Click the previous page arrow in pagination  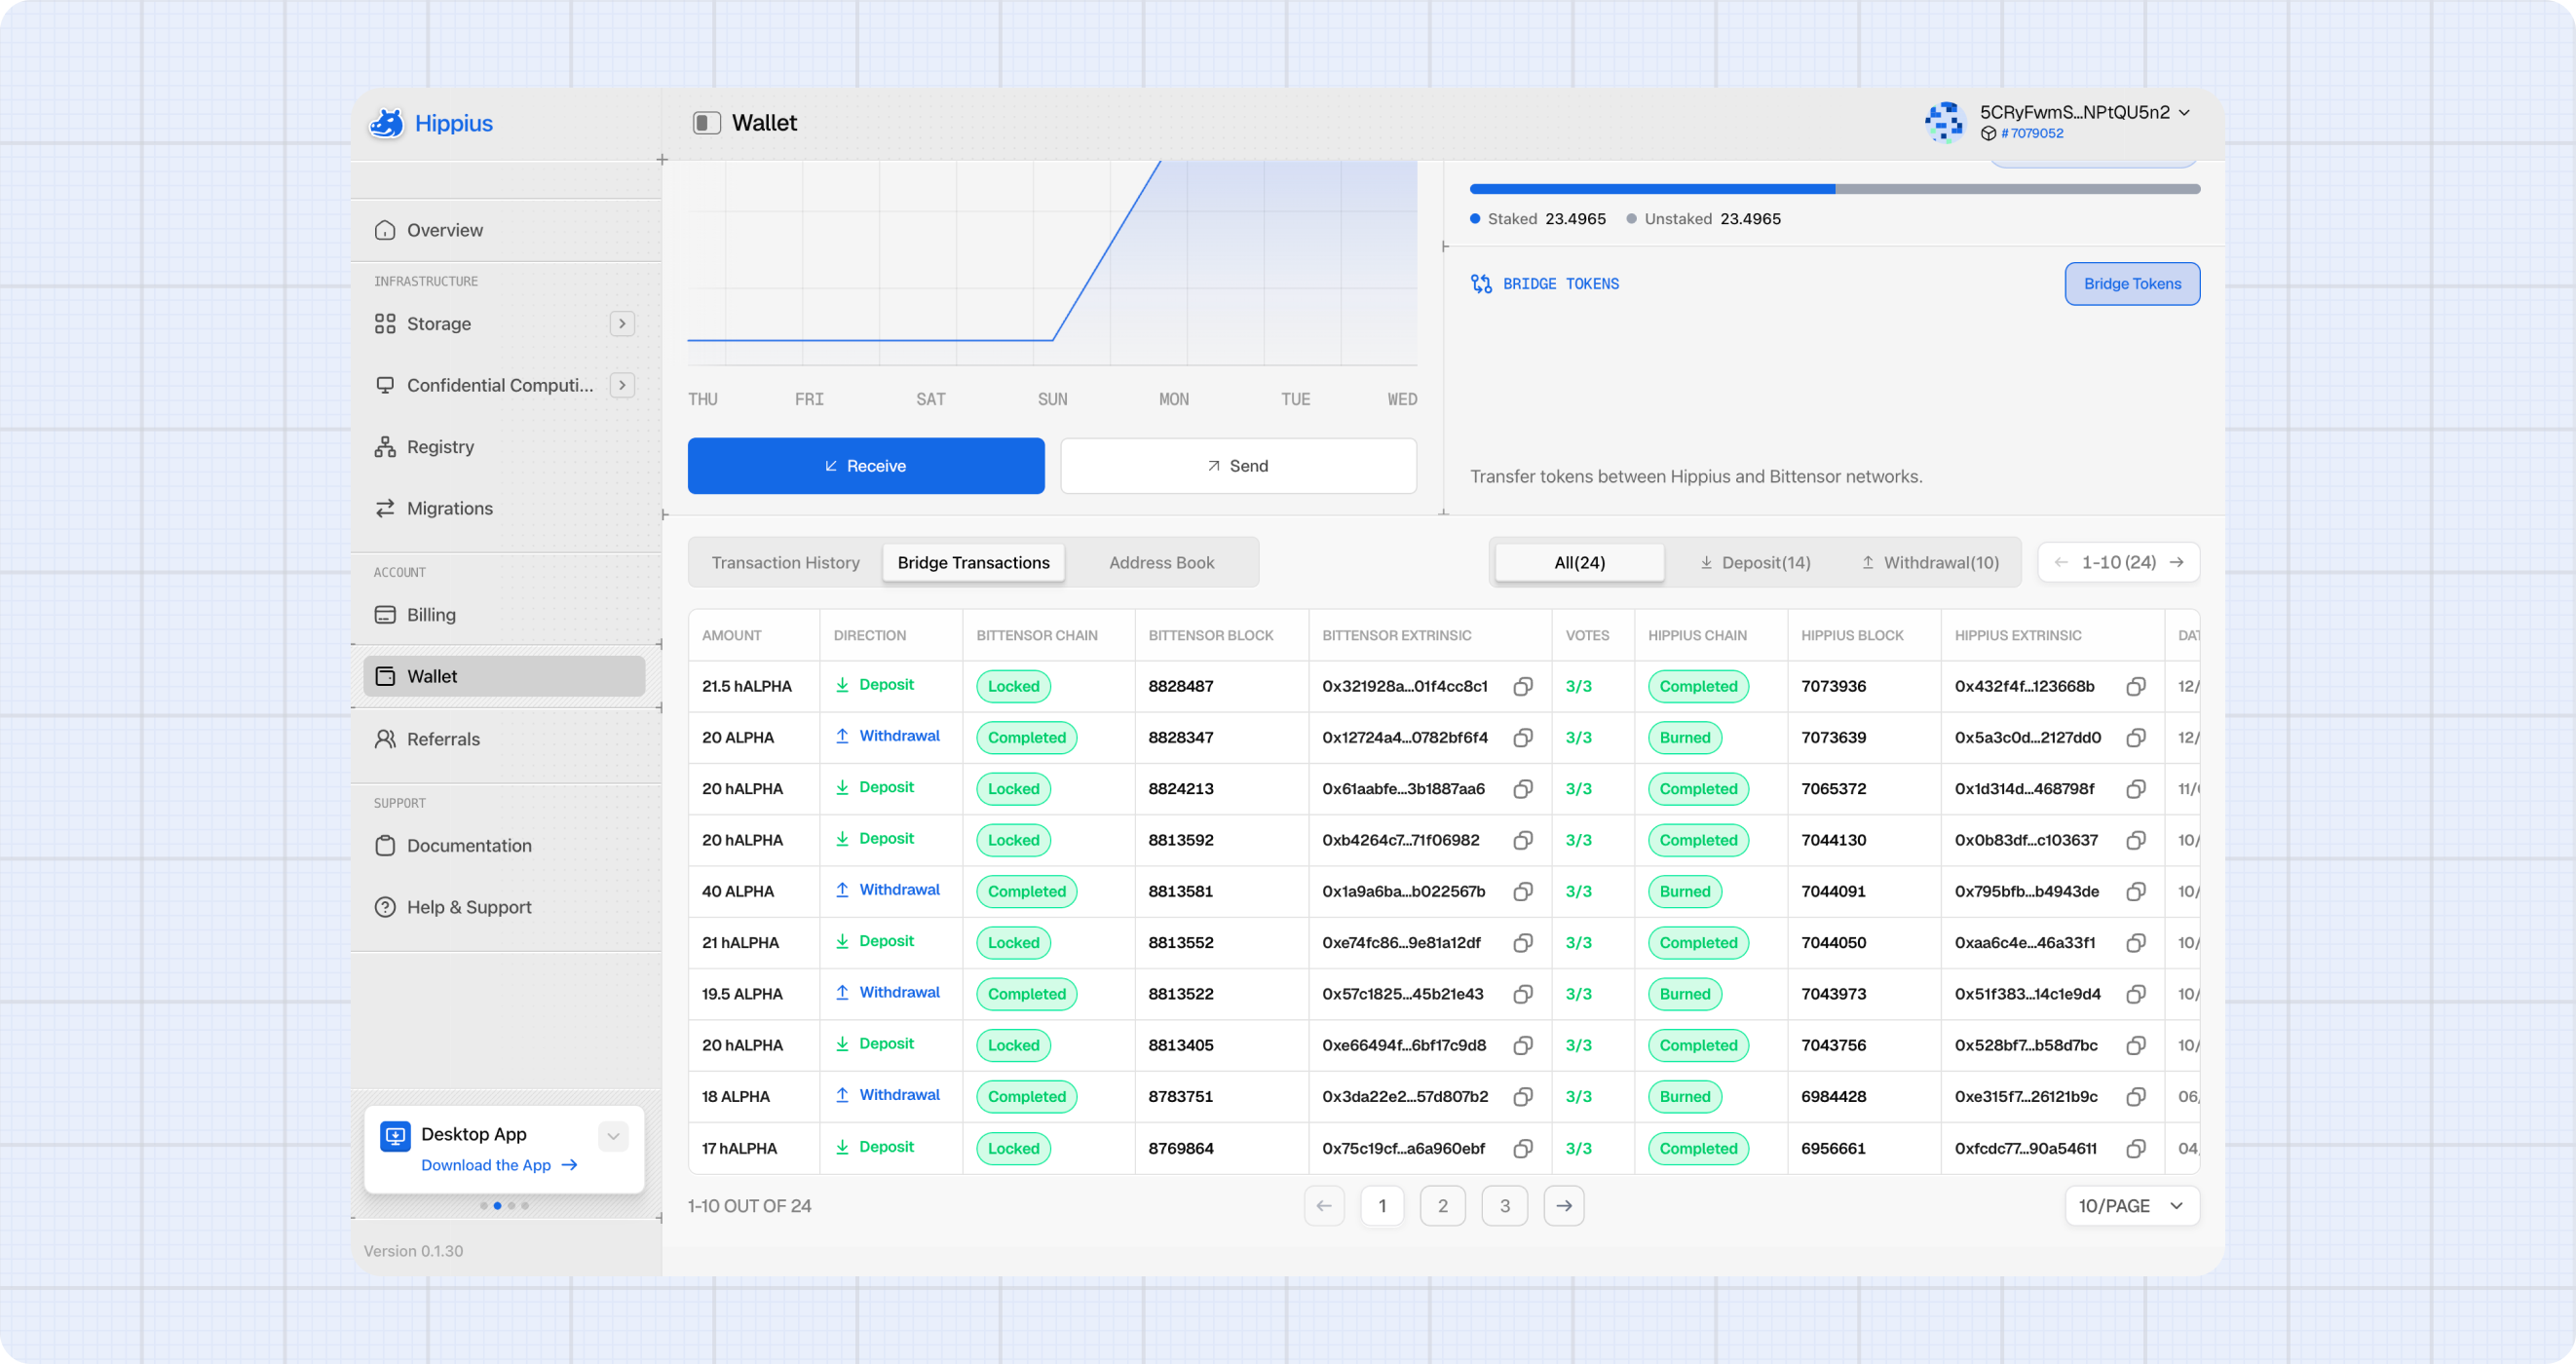1324,1206
